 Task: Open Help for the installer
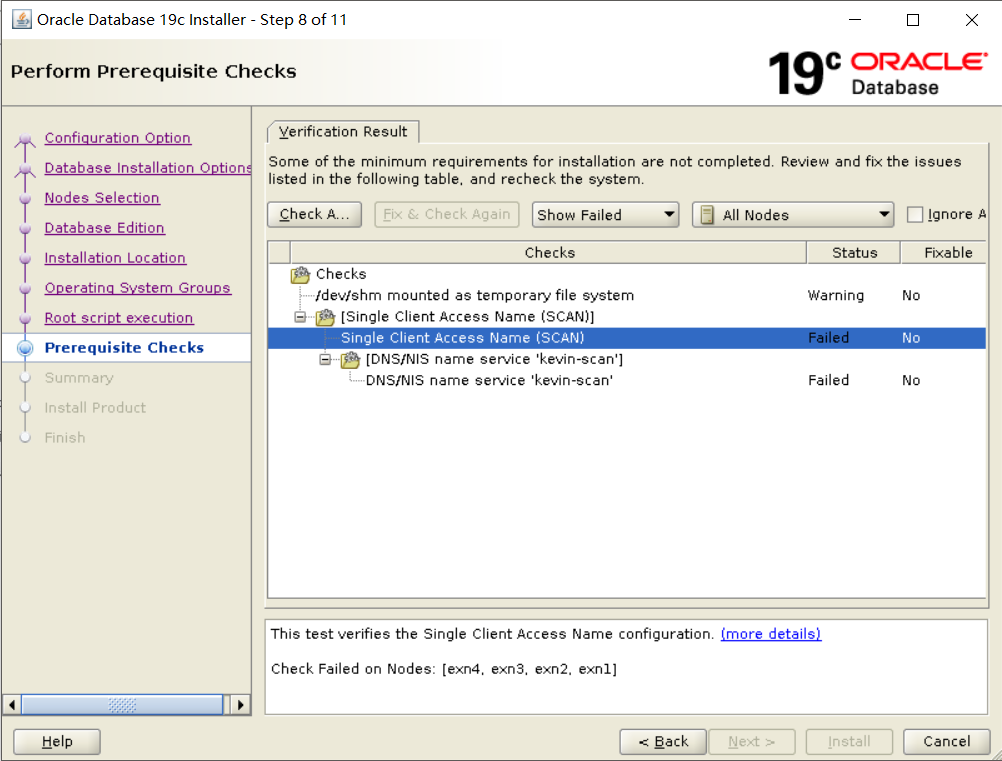point(57,742)
